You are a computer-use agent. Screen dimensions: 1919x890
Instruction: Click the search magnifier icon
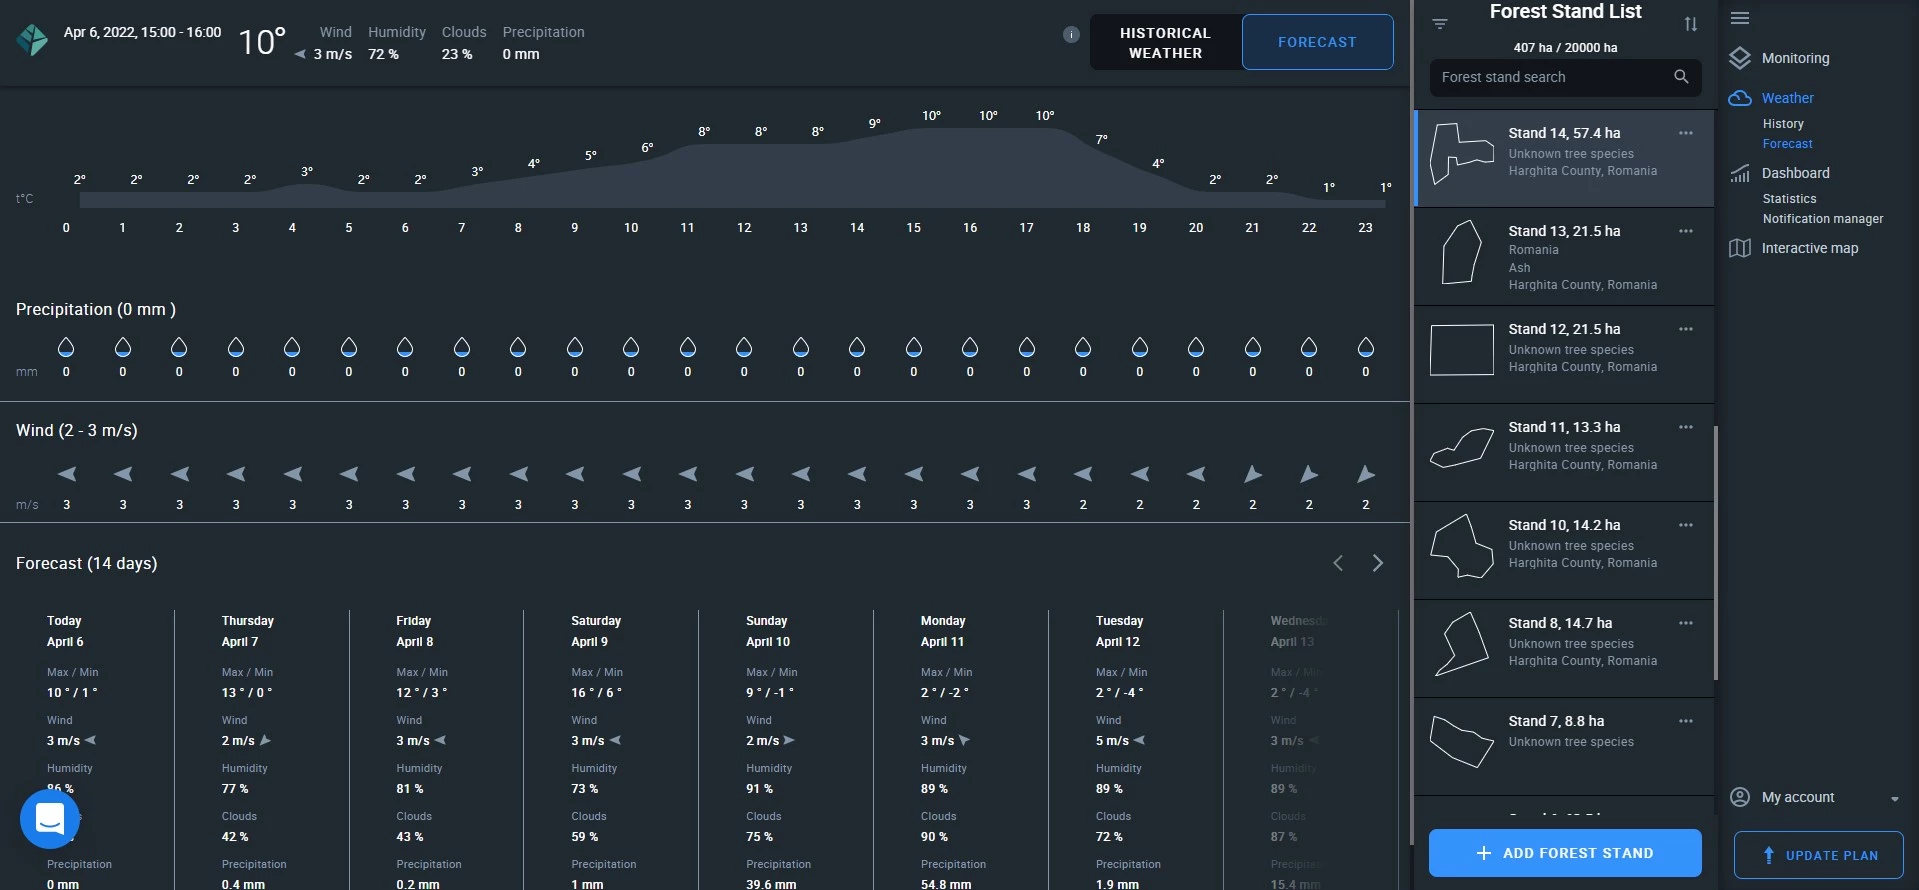point(1681,77)
